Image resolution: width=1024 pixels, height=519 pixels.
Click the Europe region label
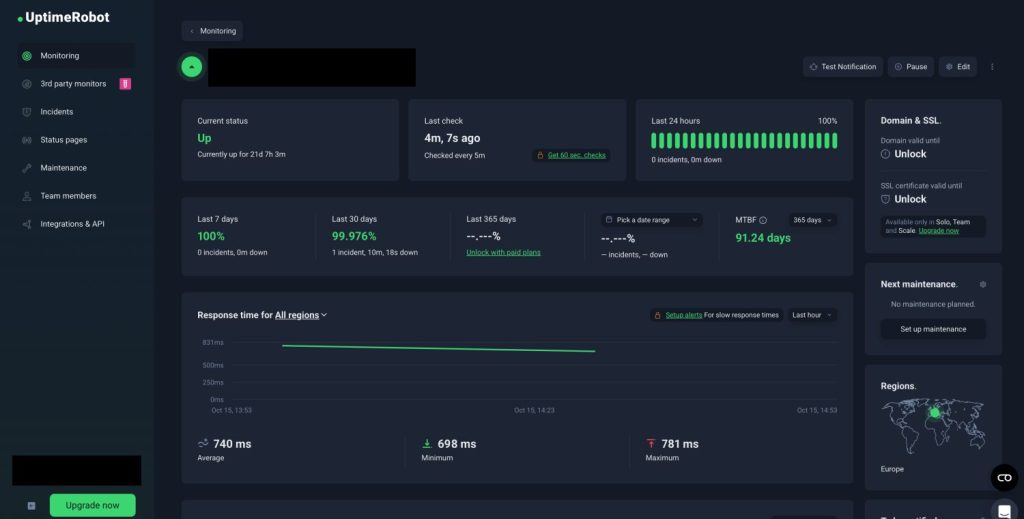coord(892,469)
